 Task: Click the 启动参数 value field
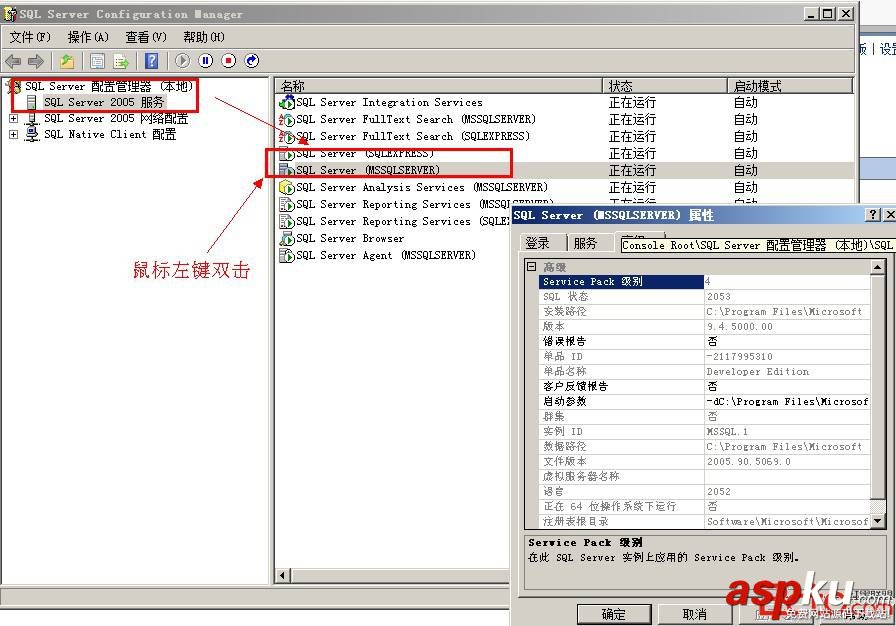[x=787, y=402]
